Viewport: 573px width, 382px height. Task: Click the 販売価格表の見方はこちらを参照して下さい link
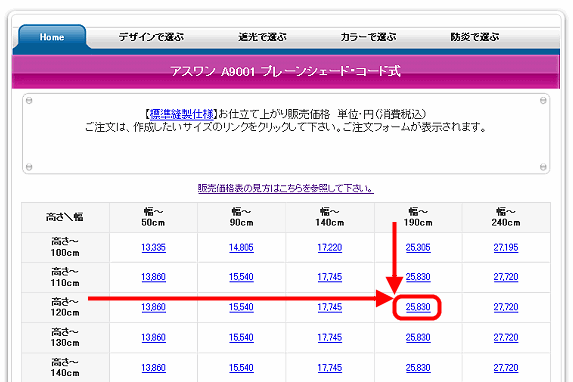pos(286,188)
